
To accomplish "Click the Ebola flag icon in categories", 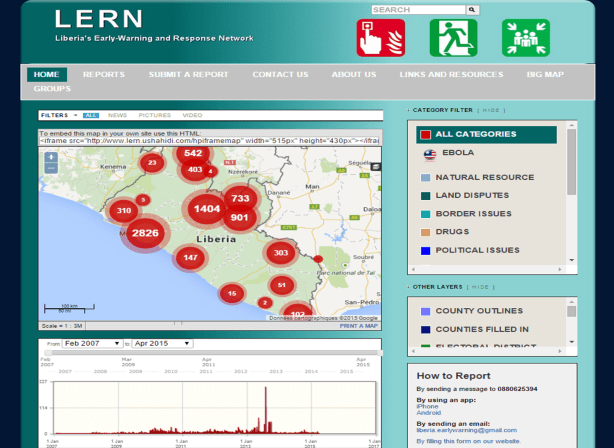I will pyautogui.click(x=430, y=155).
